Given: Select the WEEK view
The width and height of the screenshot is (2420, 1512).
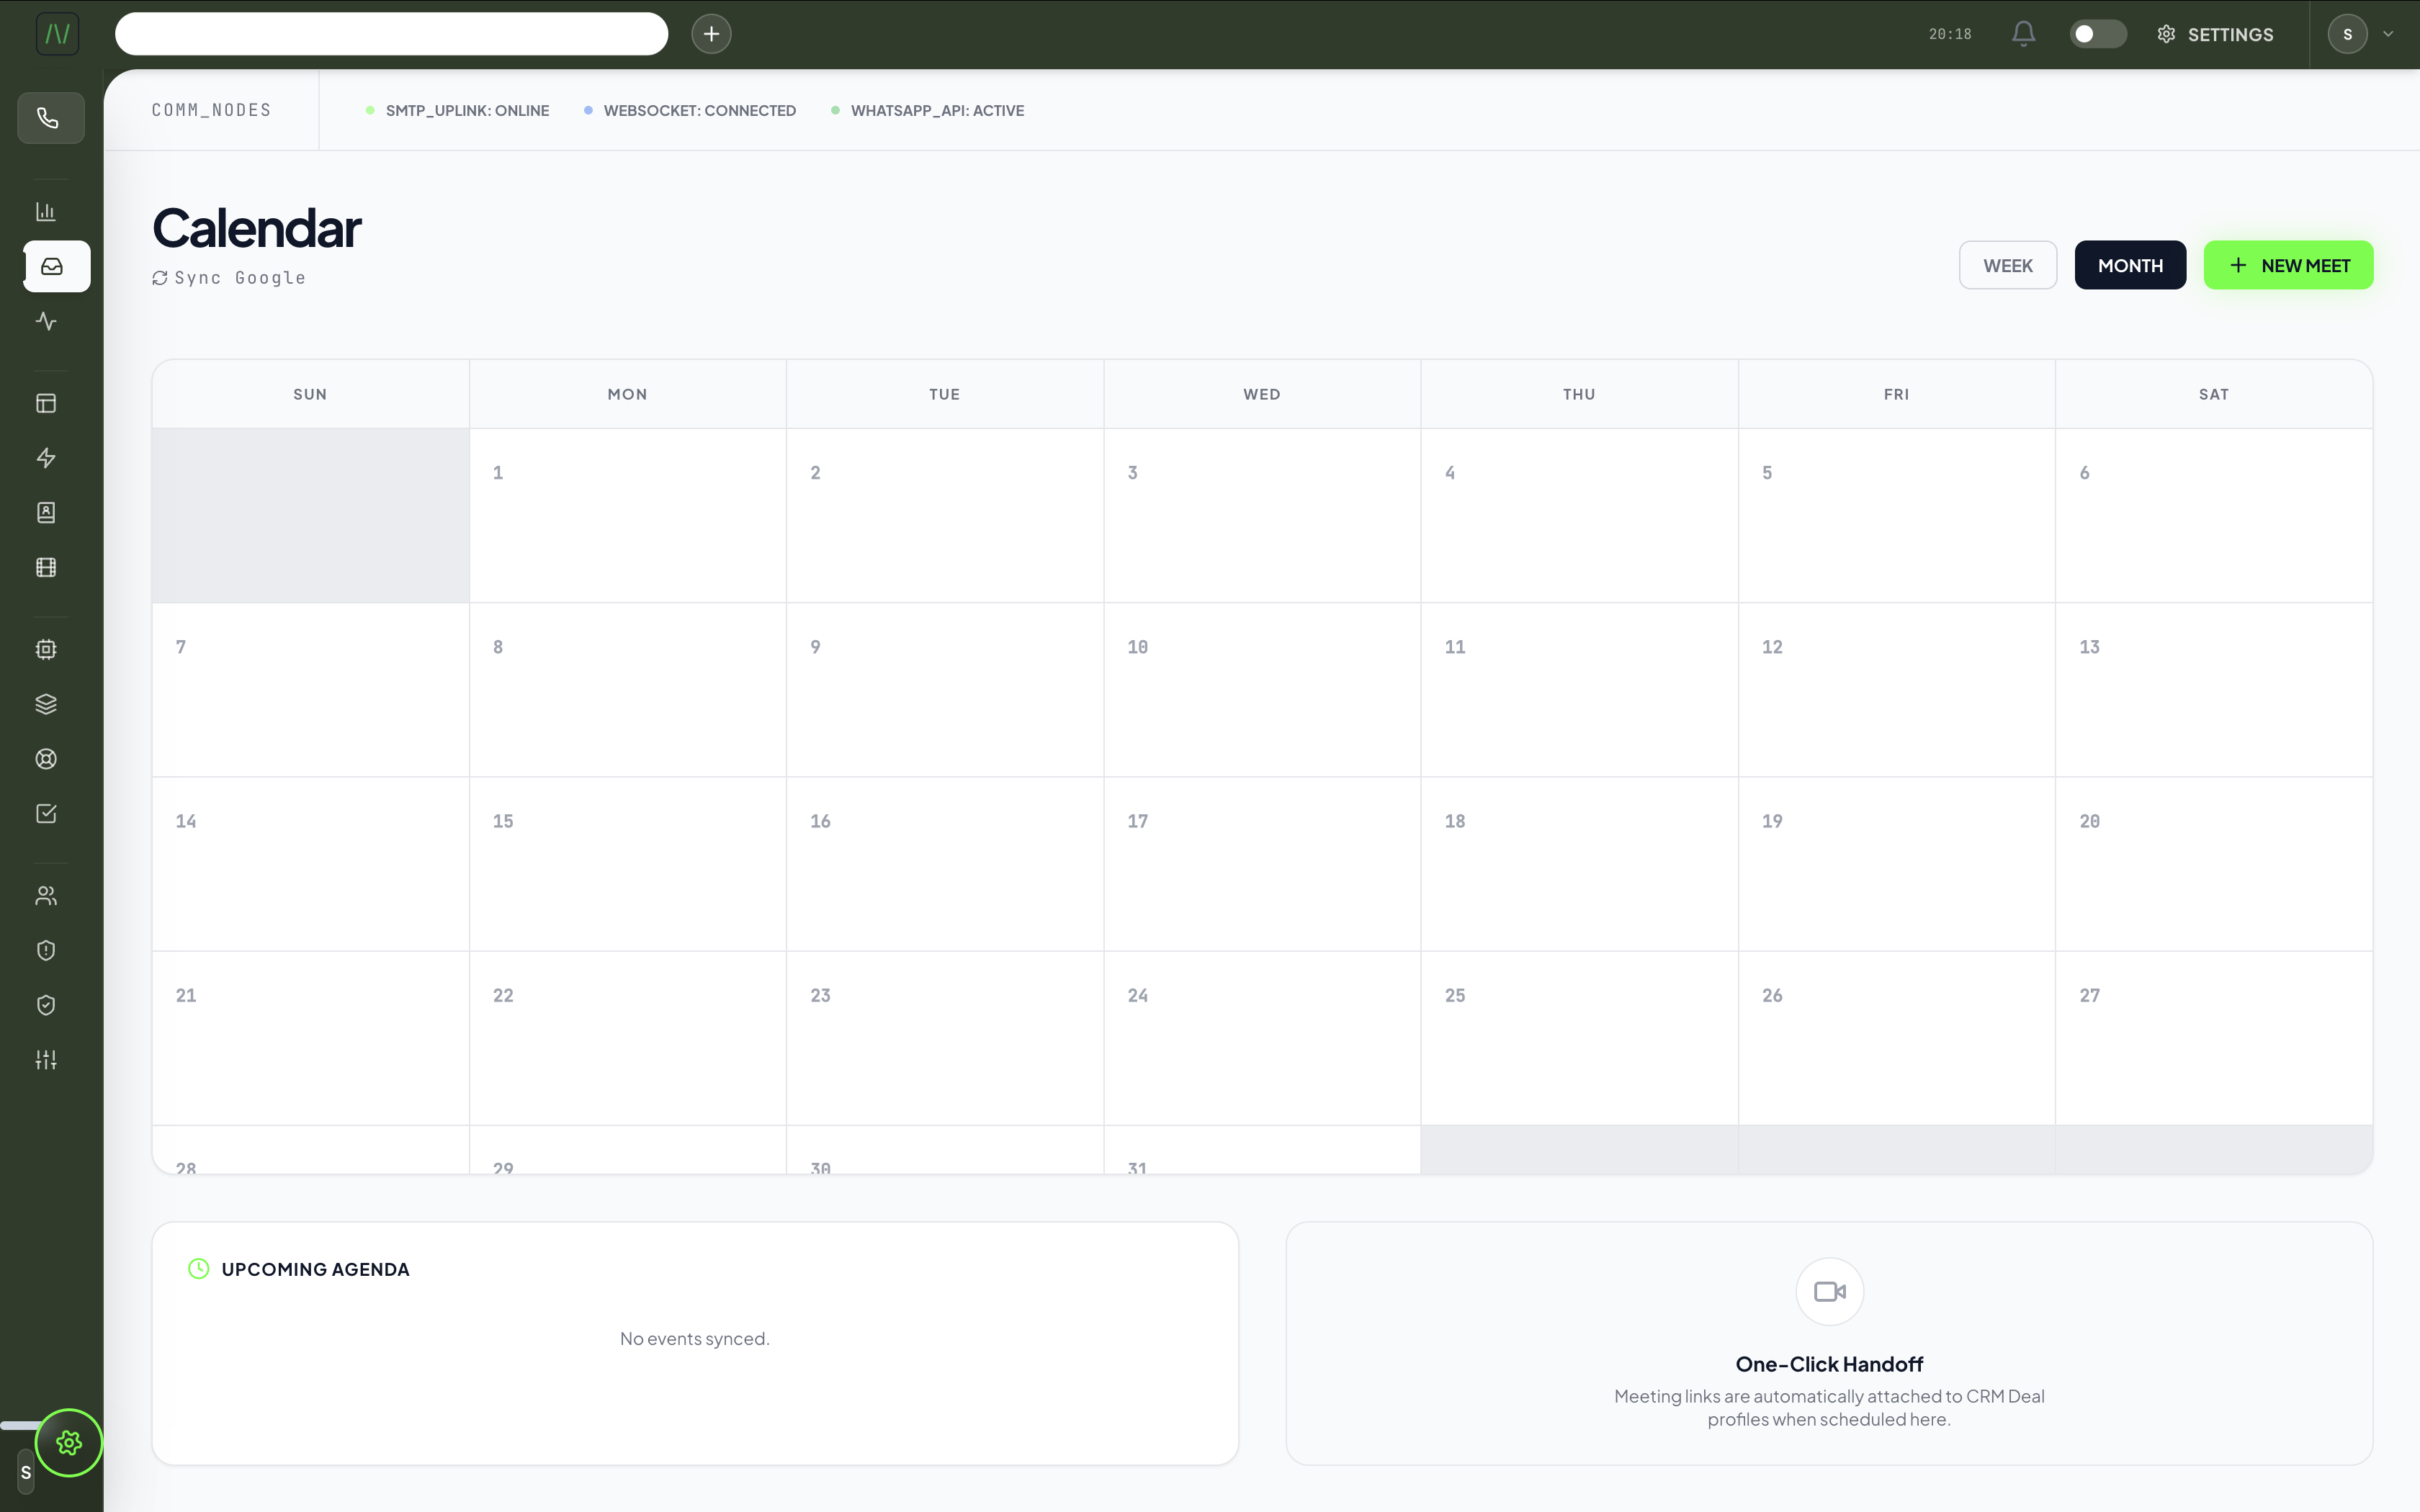Looking at the screenshot, I should click(x=2007, y=265).
